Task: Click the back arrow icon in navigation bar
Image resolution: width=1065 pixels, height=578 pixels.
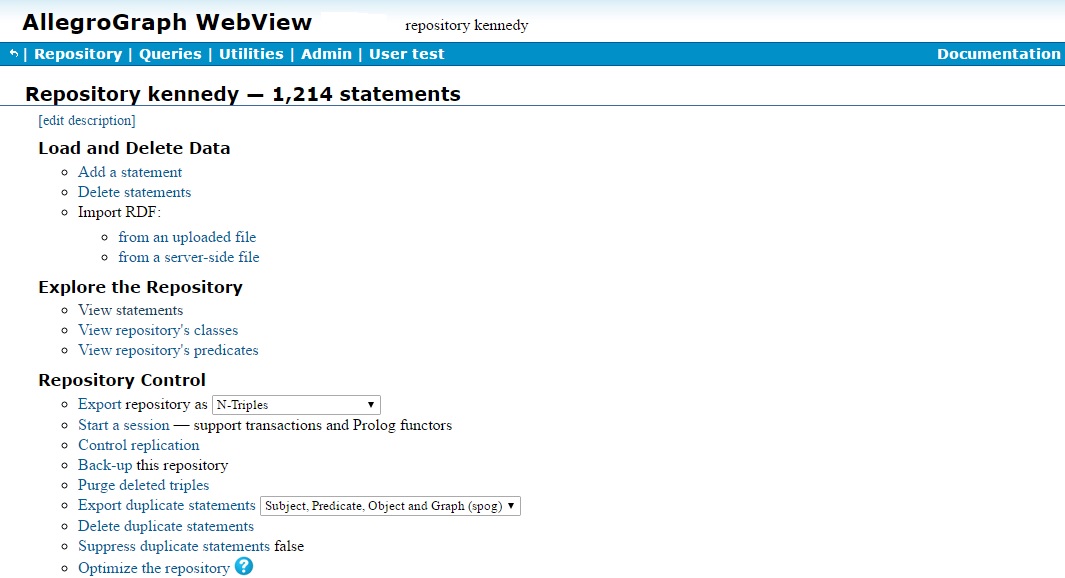Action: [13, 54]
